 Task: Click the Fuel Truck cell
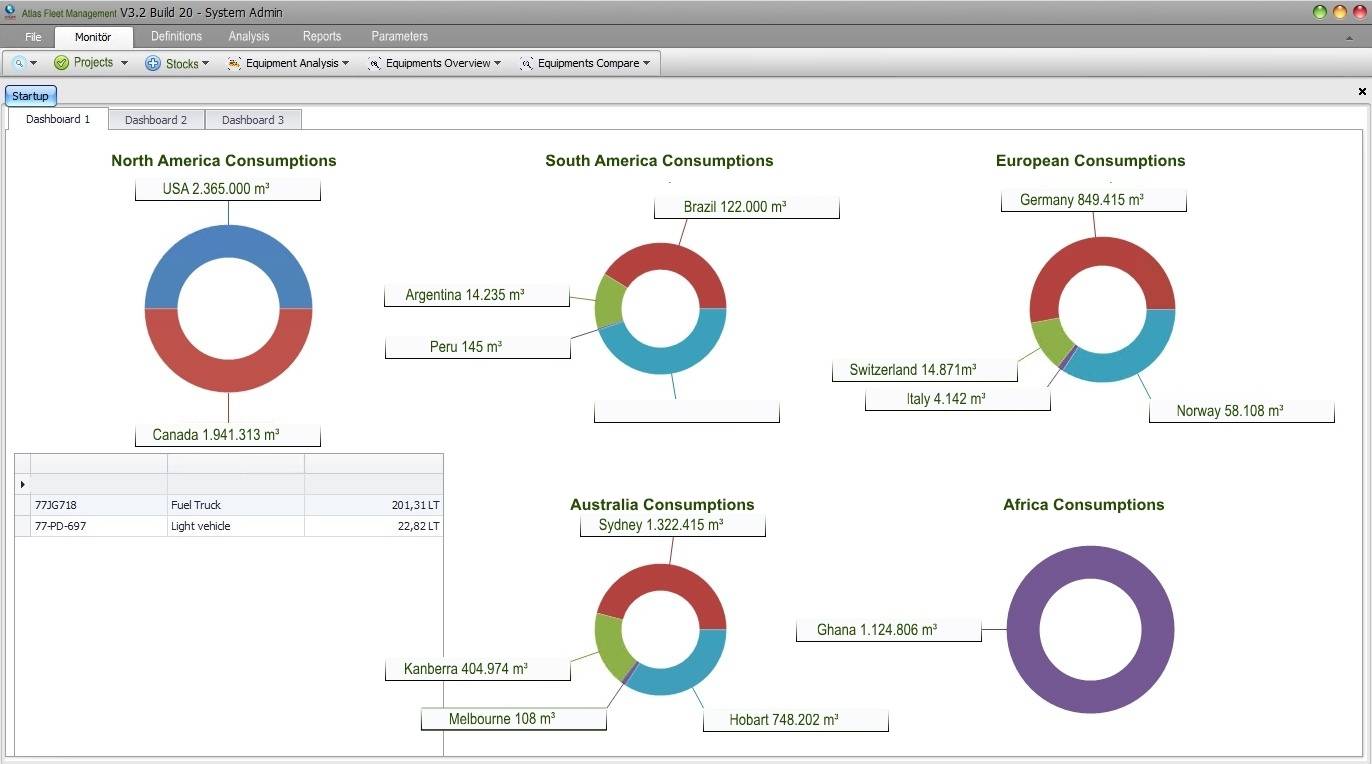pos(236,505)
